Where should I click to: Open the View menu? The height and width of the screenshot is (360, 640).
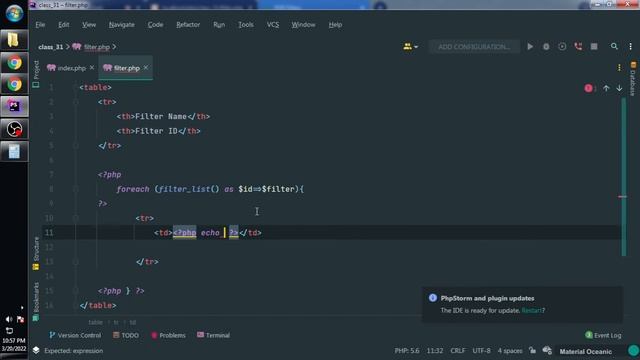tap(89, 24)
